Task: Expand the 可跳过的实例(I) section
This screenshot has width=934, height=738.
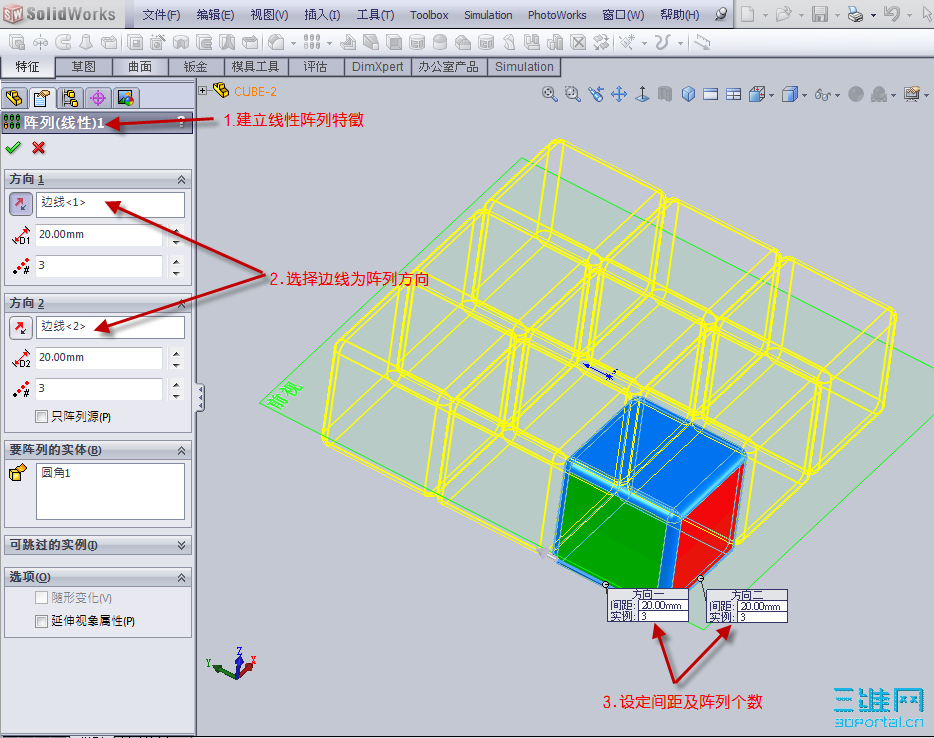Action: click(x=181, y=545)
